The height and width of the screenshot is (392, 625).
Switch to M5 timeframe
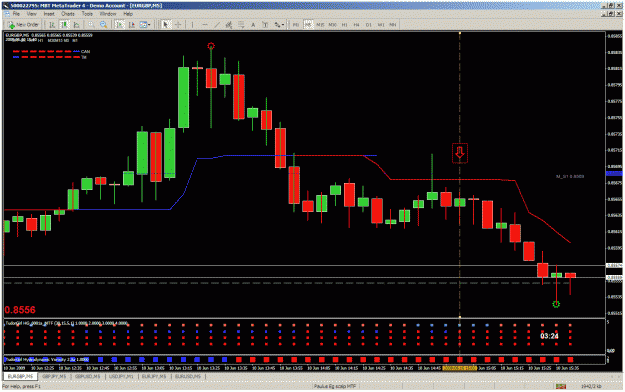[308, 25]
